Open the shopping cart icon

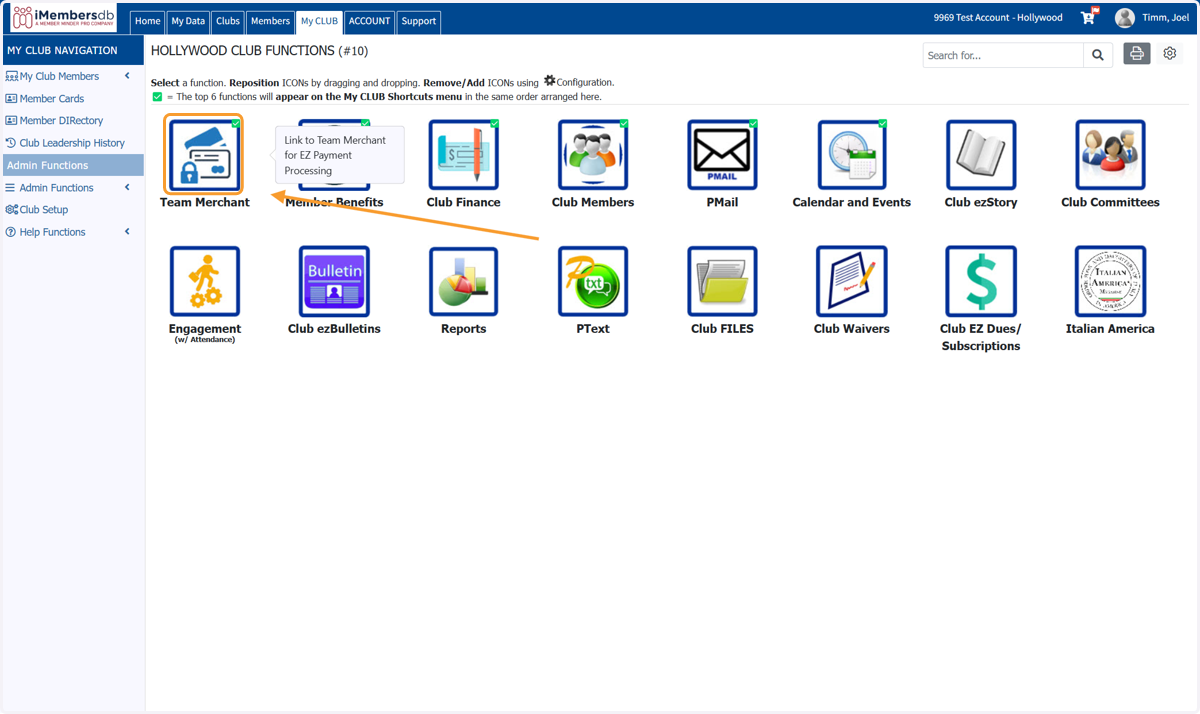[1088, 17]
